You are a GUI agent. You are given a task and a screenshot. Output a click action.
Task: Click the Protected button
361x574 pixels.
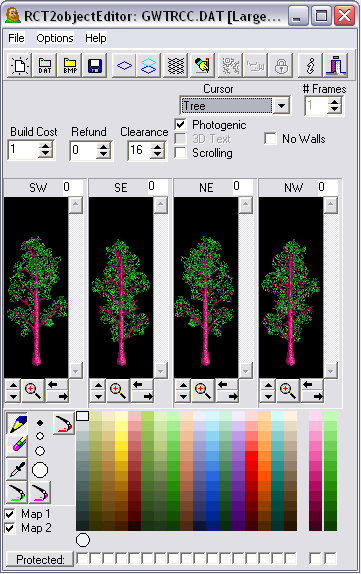point(40,559)
